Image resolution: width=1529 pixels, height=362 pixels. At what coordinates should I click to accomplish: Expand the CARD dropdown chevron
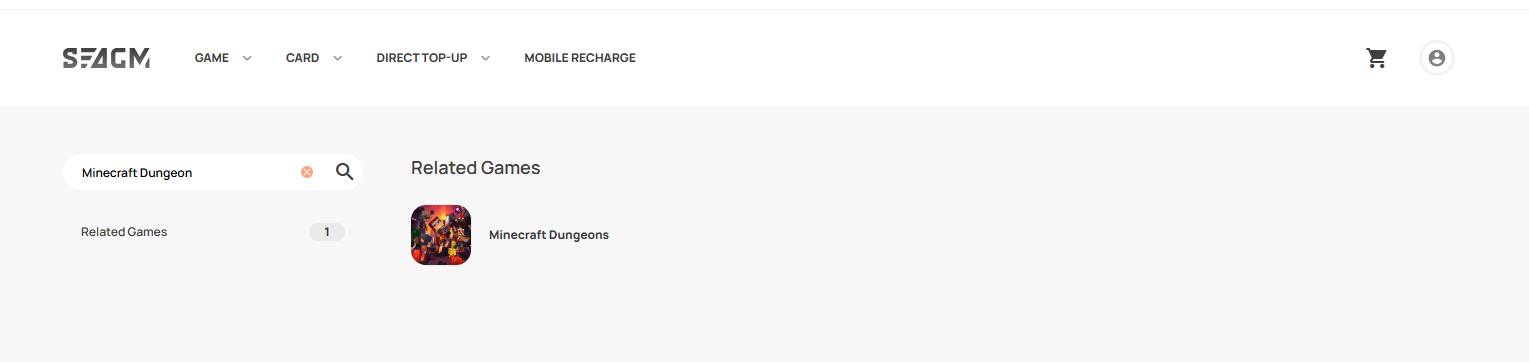pyautogui.click(x=338, y=58)
